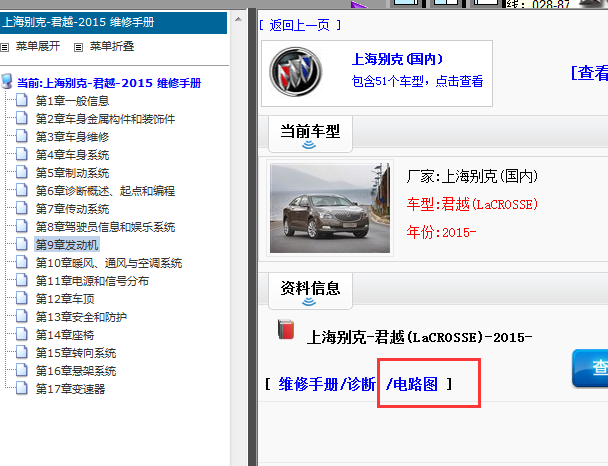Select the highlighted 第9章发动机 chapter

pos(67,245)
